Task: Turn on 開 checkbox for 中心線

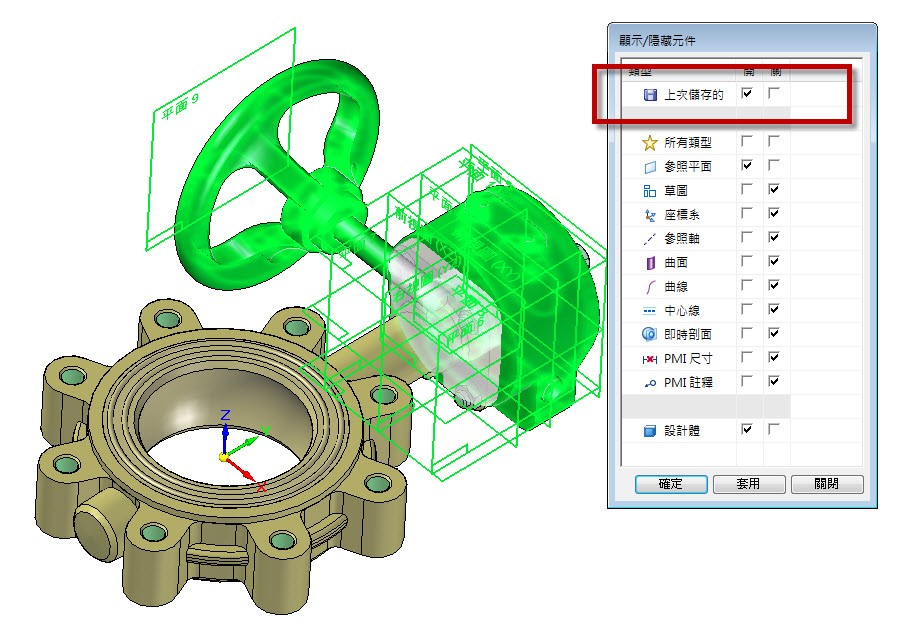Action: [747, 310]
